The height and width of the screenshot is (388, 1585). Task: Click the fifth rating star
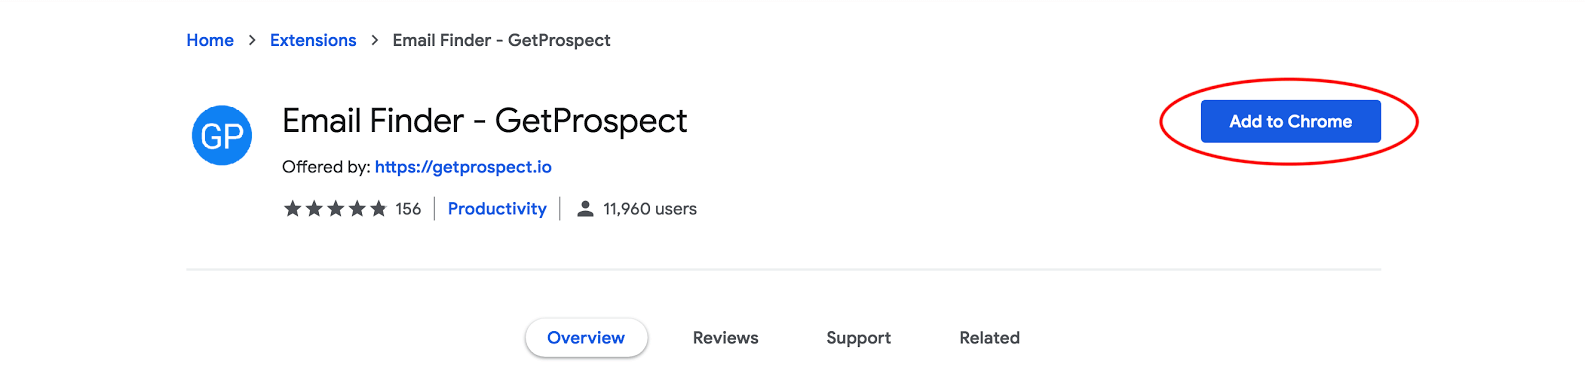point(378,208)
